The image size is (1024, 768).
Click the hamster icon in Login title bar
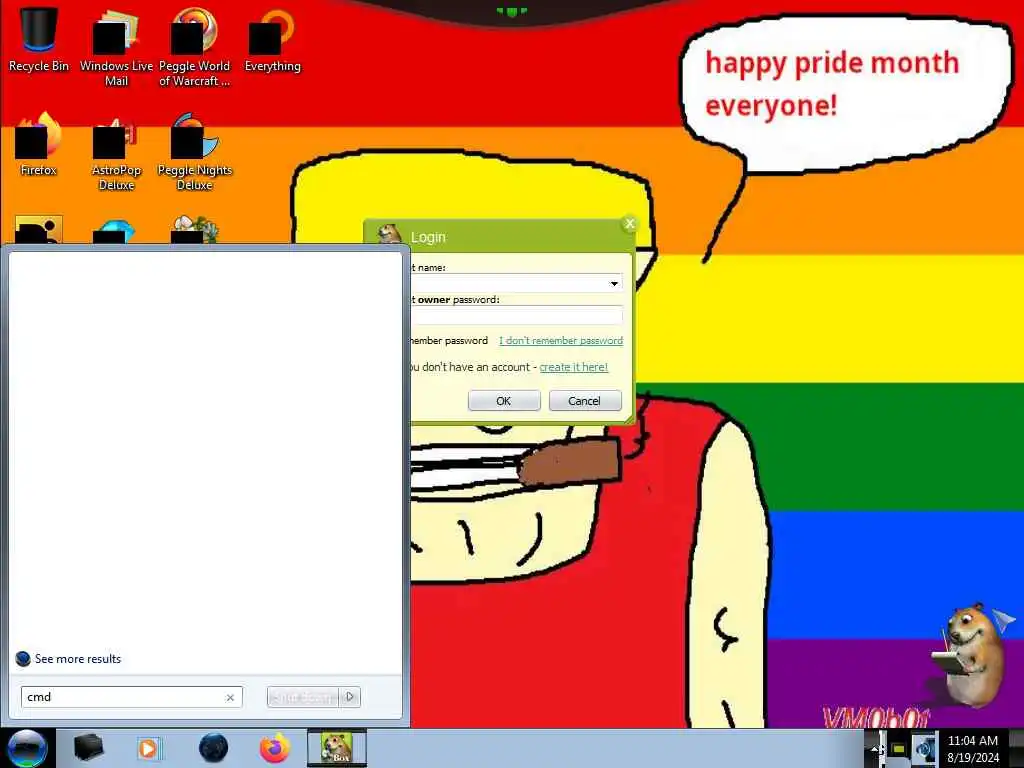(390, 233)
